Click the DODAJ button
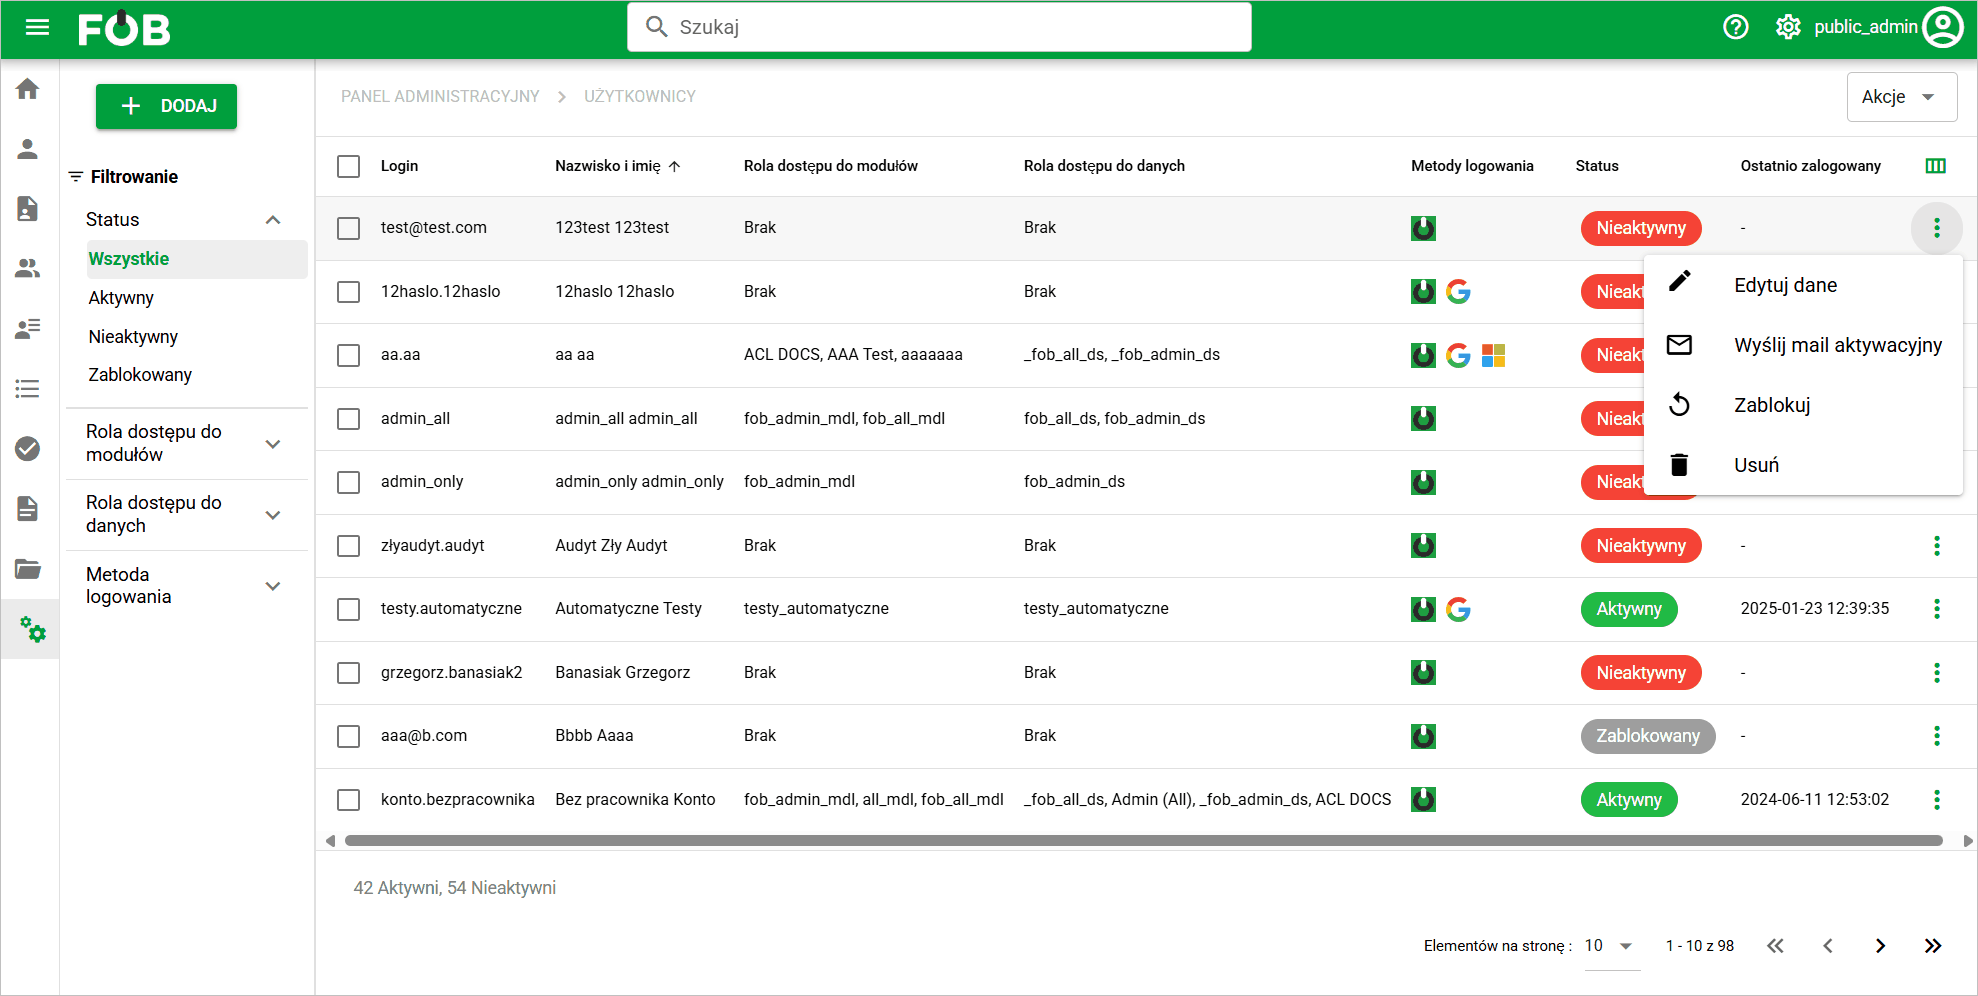1978x996 pixels. click(x=166, y=106)
